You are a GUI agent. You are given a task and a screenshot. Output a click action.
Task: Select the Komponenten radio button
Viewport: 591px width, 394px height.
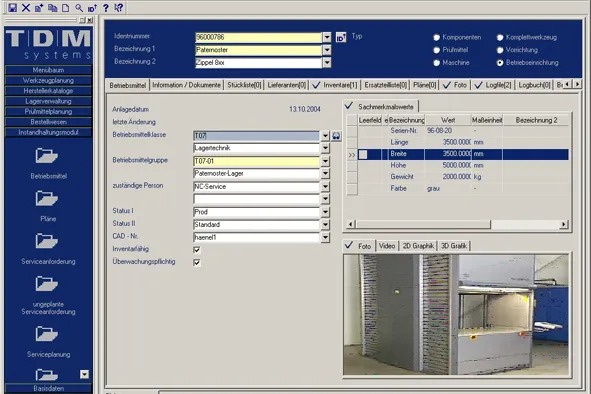[436, 37]
